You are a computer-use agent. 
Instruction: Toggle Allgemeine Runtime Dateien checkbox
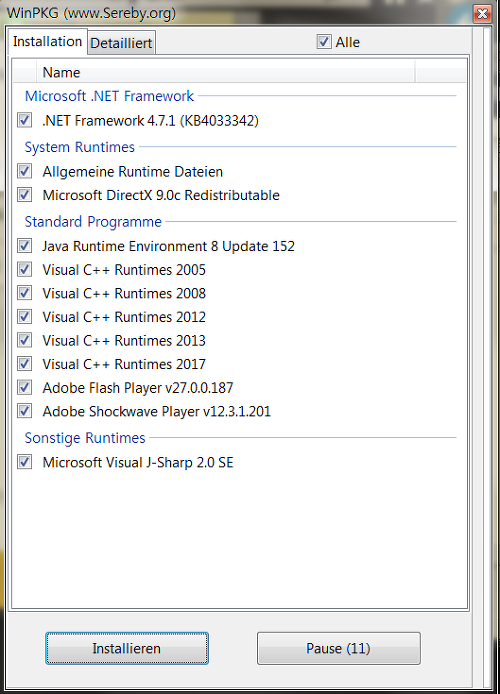pyautogui.click(x=24, y=171)
